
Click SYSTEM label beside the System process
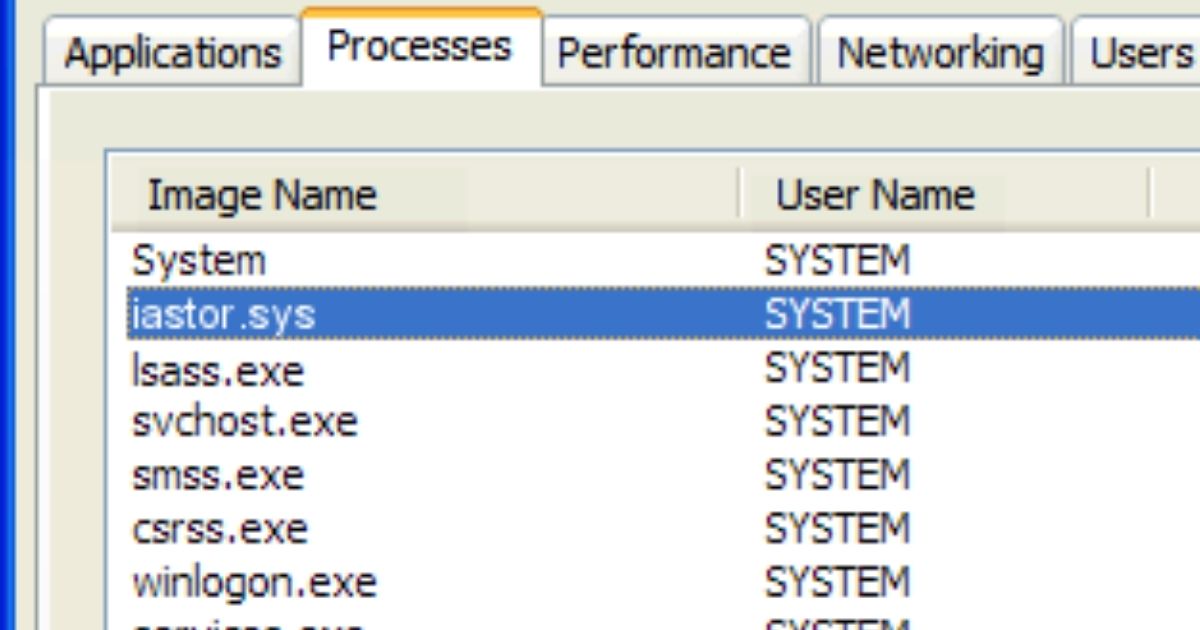840,260
